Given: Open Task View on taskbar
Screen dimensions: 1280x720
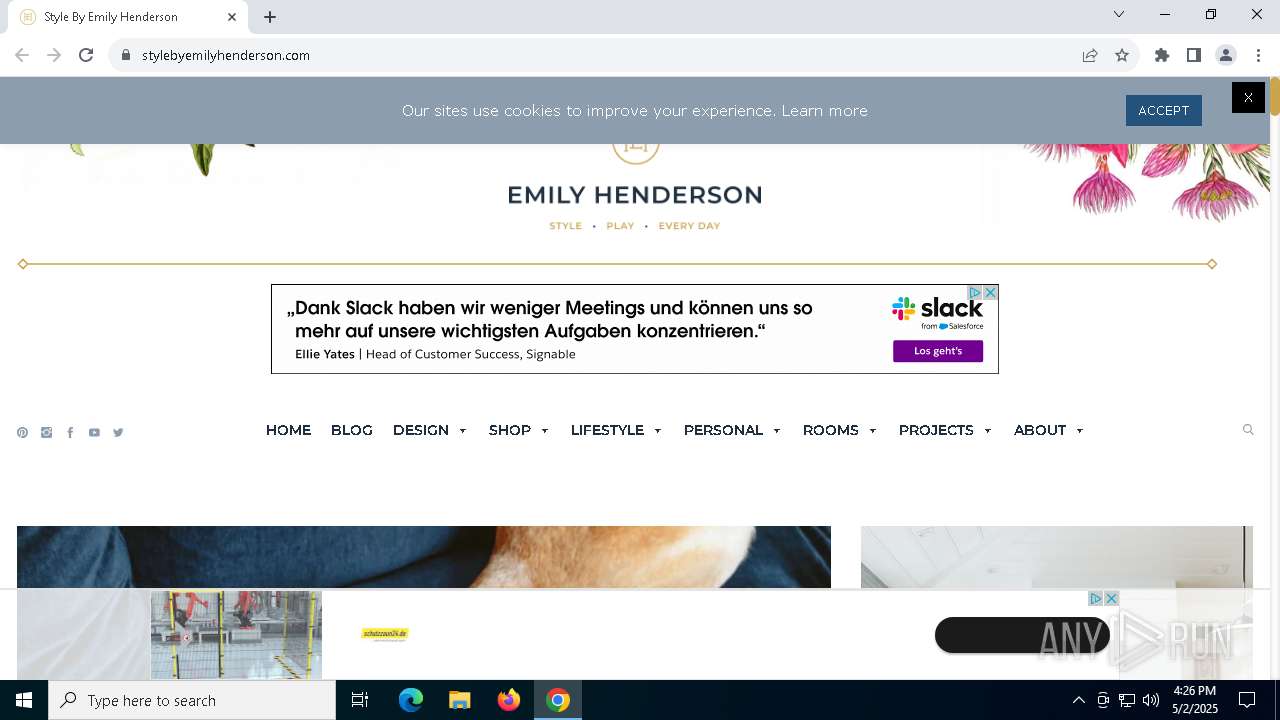Looking at the screenshot, I should [360, 700].
